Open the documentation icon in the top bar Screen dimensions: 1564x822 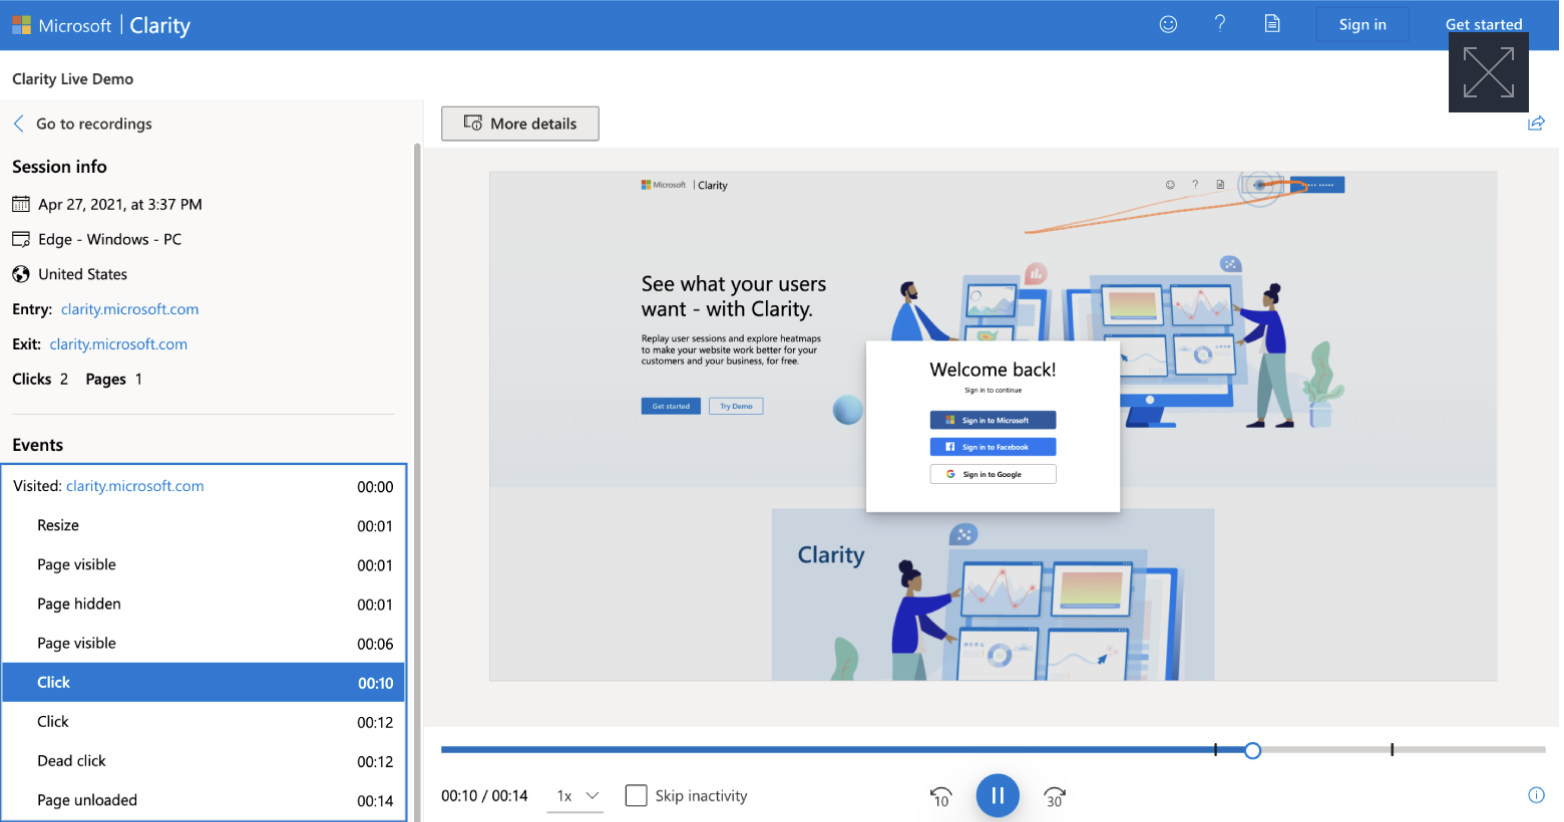point(1272,23)
